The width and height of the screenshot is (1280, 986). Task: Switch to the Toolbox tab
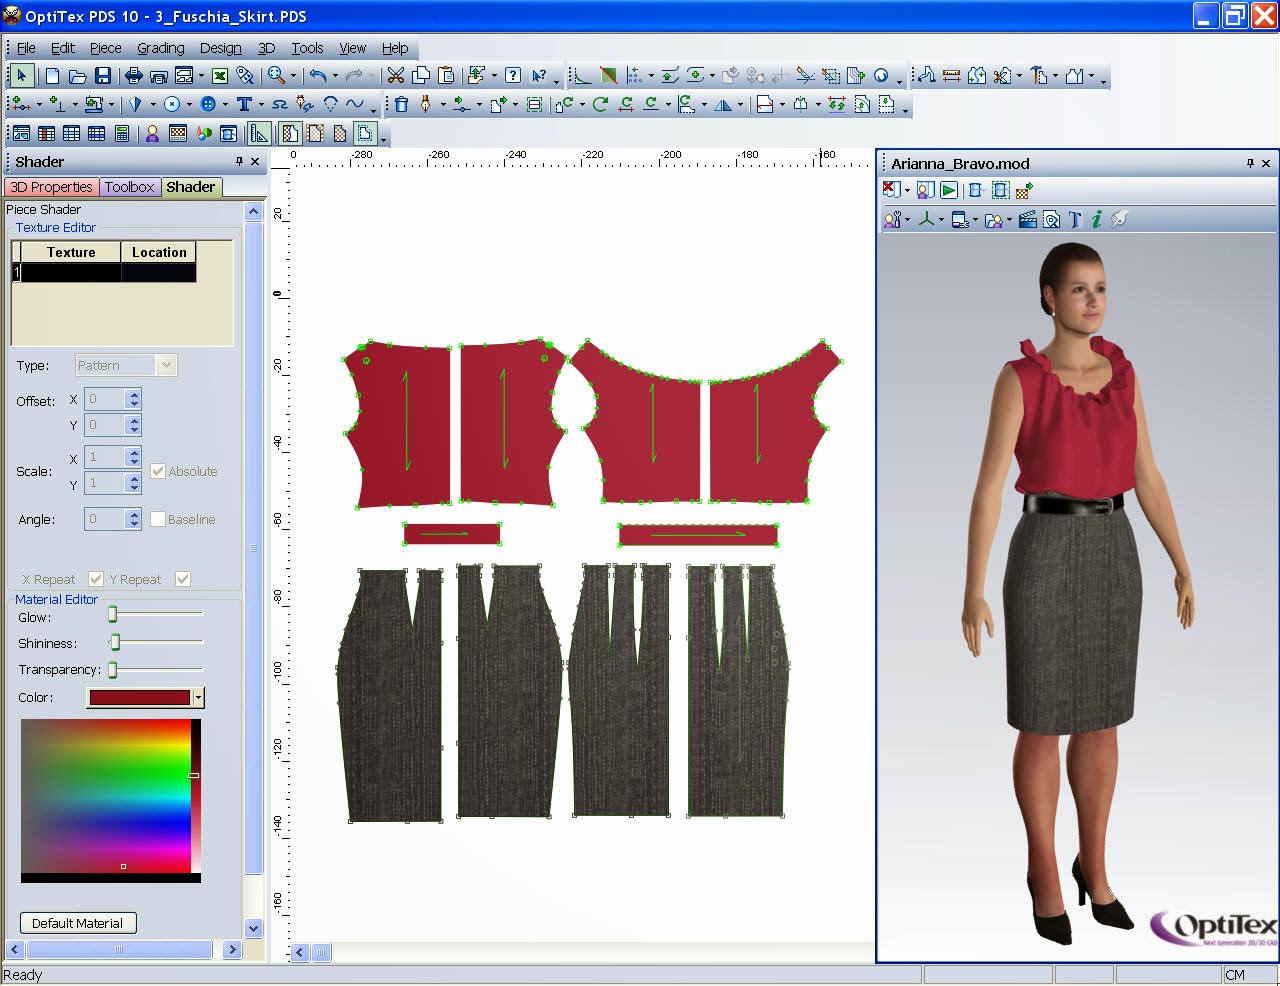[129, 187]
